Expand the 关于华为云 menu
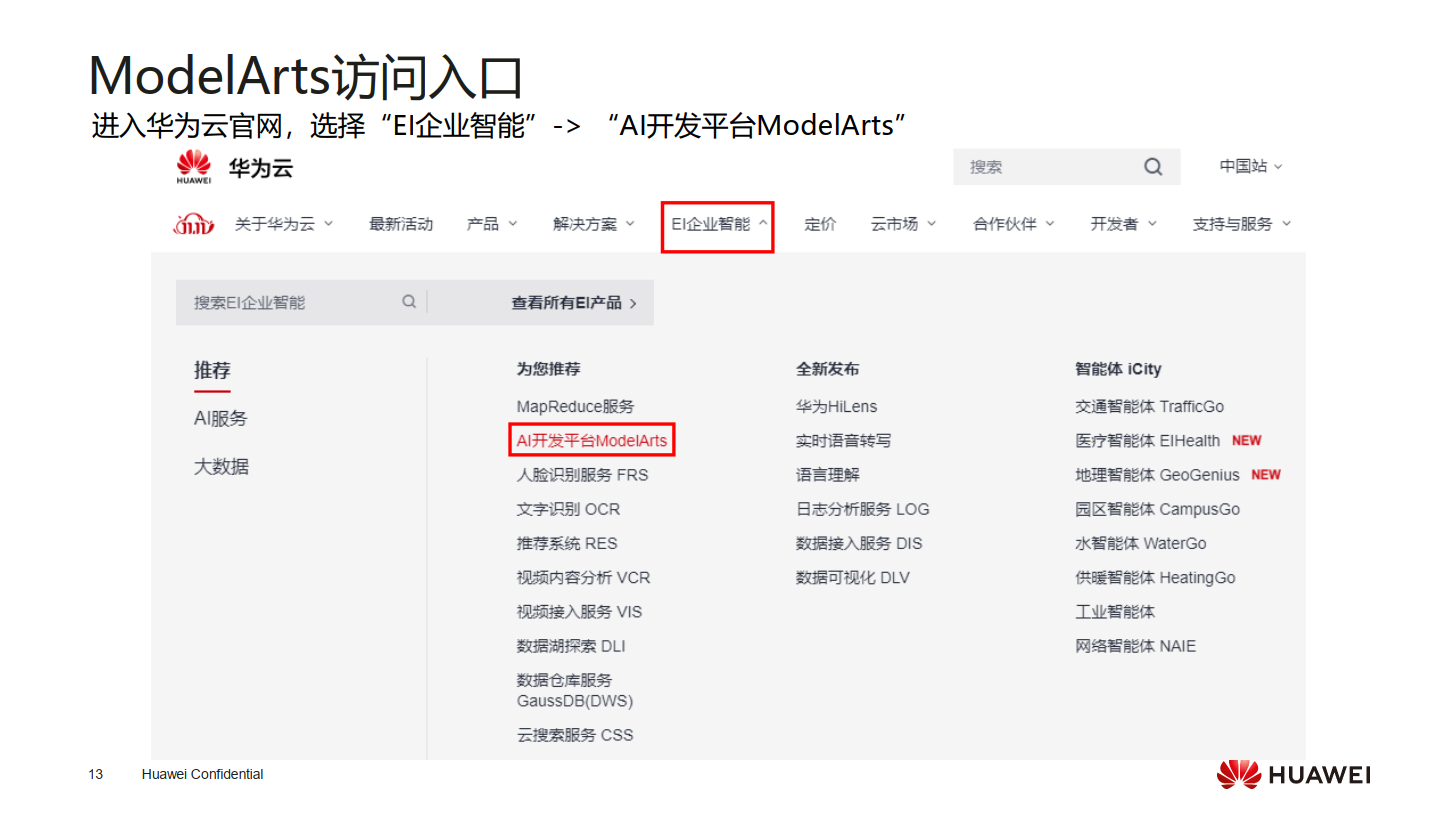This screenshot has height=817, width=1455. (x=284, y=224)
